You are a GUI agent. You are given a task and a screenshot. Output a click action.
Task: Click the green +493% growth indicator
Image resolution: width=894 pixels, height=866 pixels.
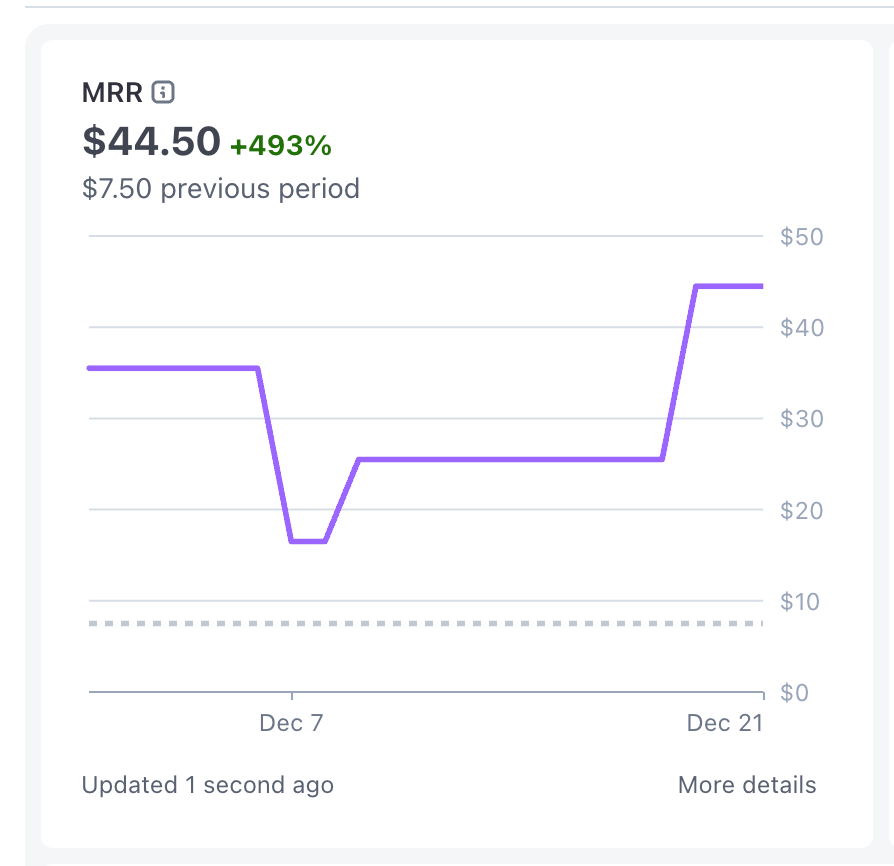click(281, 146)
